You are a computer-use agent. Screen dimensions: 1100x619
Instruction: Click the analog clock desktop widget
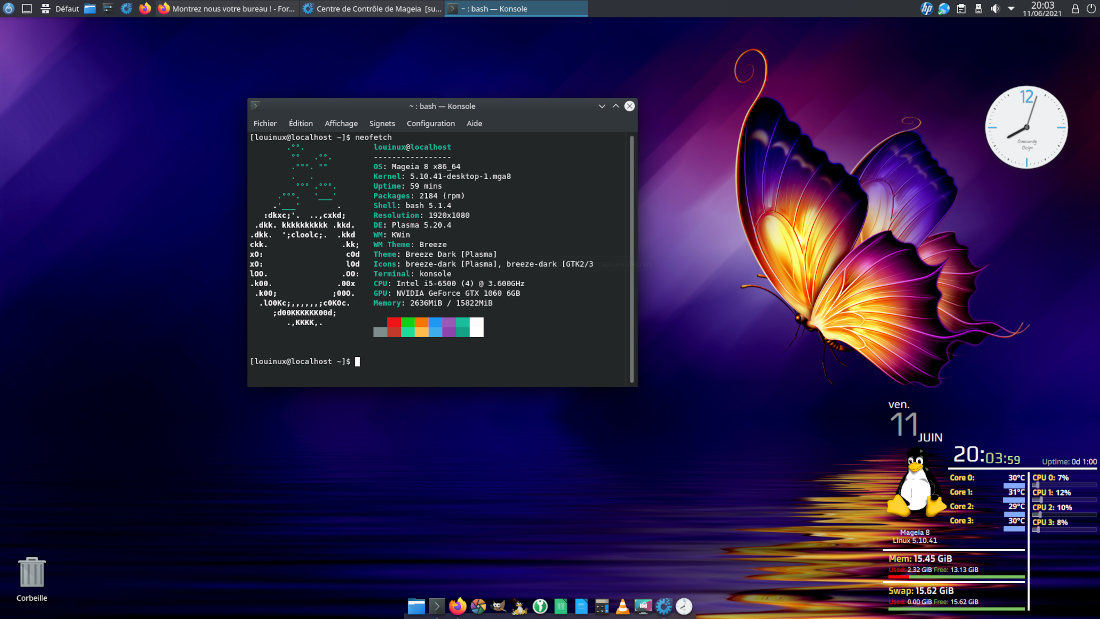click(x=1026, y=127)
